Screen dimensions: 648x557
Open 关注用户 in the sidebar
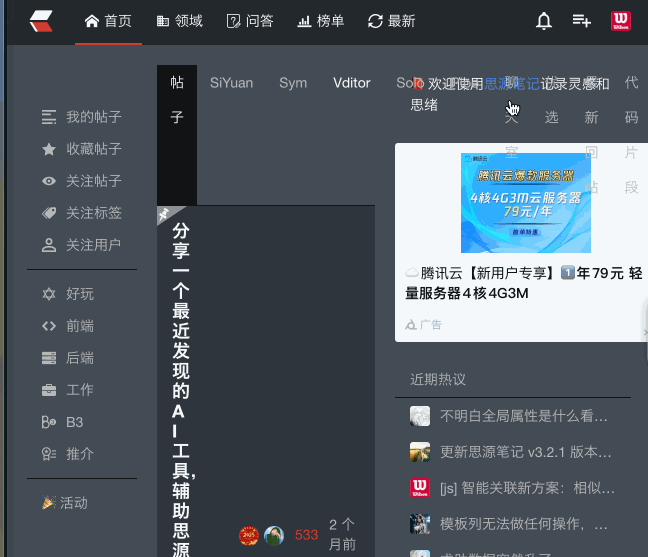coord(82,245)
